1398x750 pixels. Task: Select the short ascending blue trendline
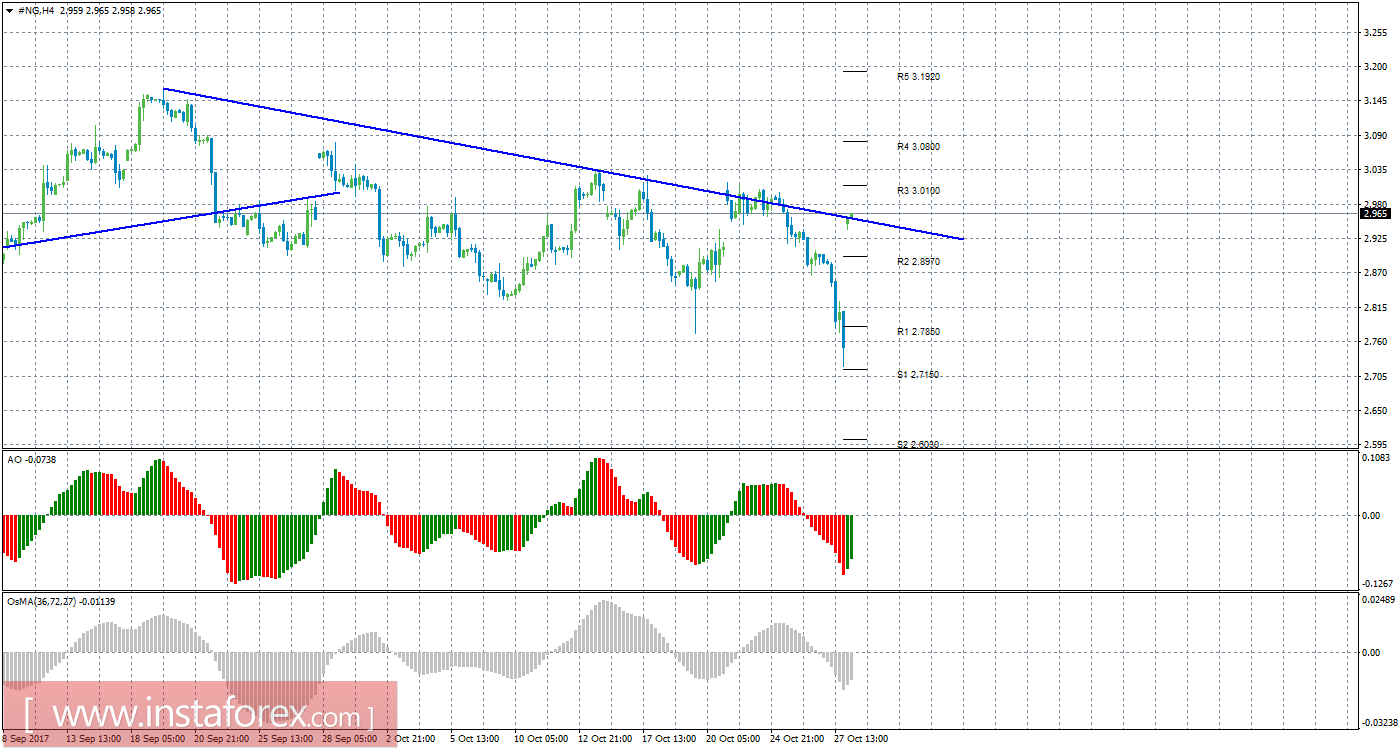pyautogui.click(x=171, y=219)
